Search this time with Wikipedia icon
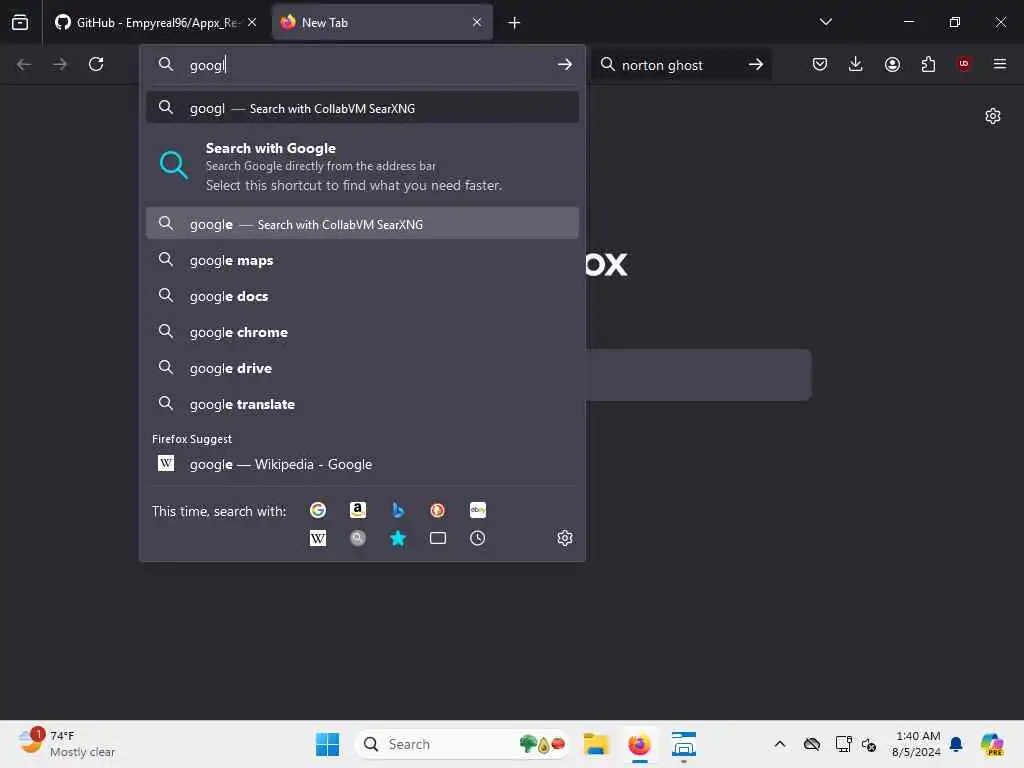Screen dimensions: 1024x768 click(318, 538)
